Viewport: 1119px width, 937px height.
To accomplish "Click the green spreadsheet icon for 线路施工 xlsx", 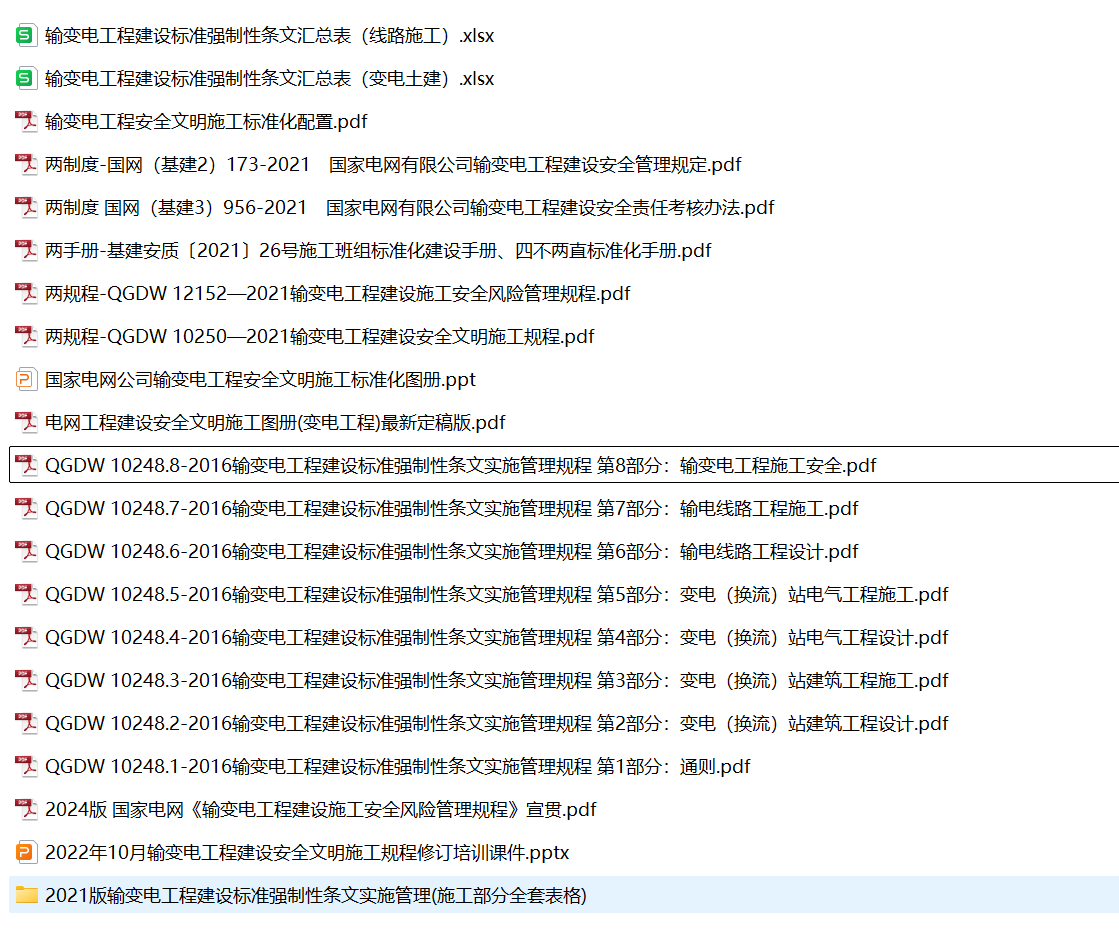I will point(26,35).
